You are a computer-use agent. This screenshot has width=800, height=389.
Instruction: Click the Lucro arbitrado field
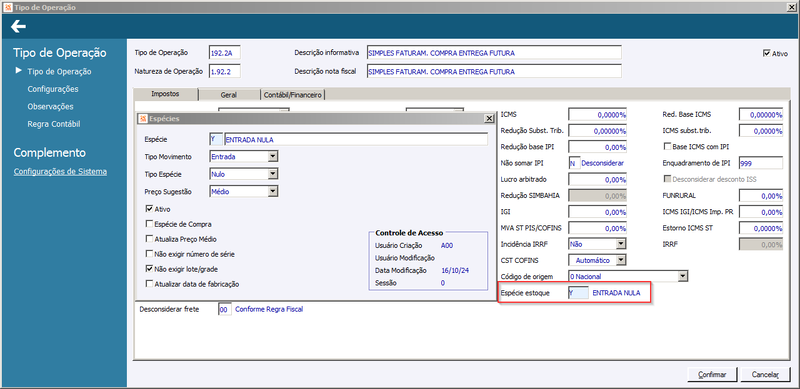[597, 180]
